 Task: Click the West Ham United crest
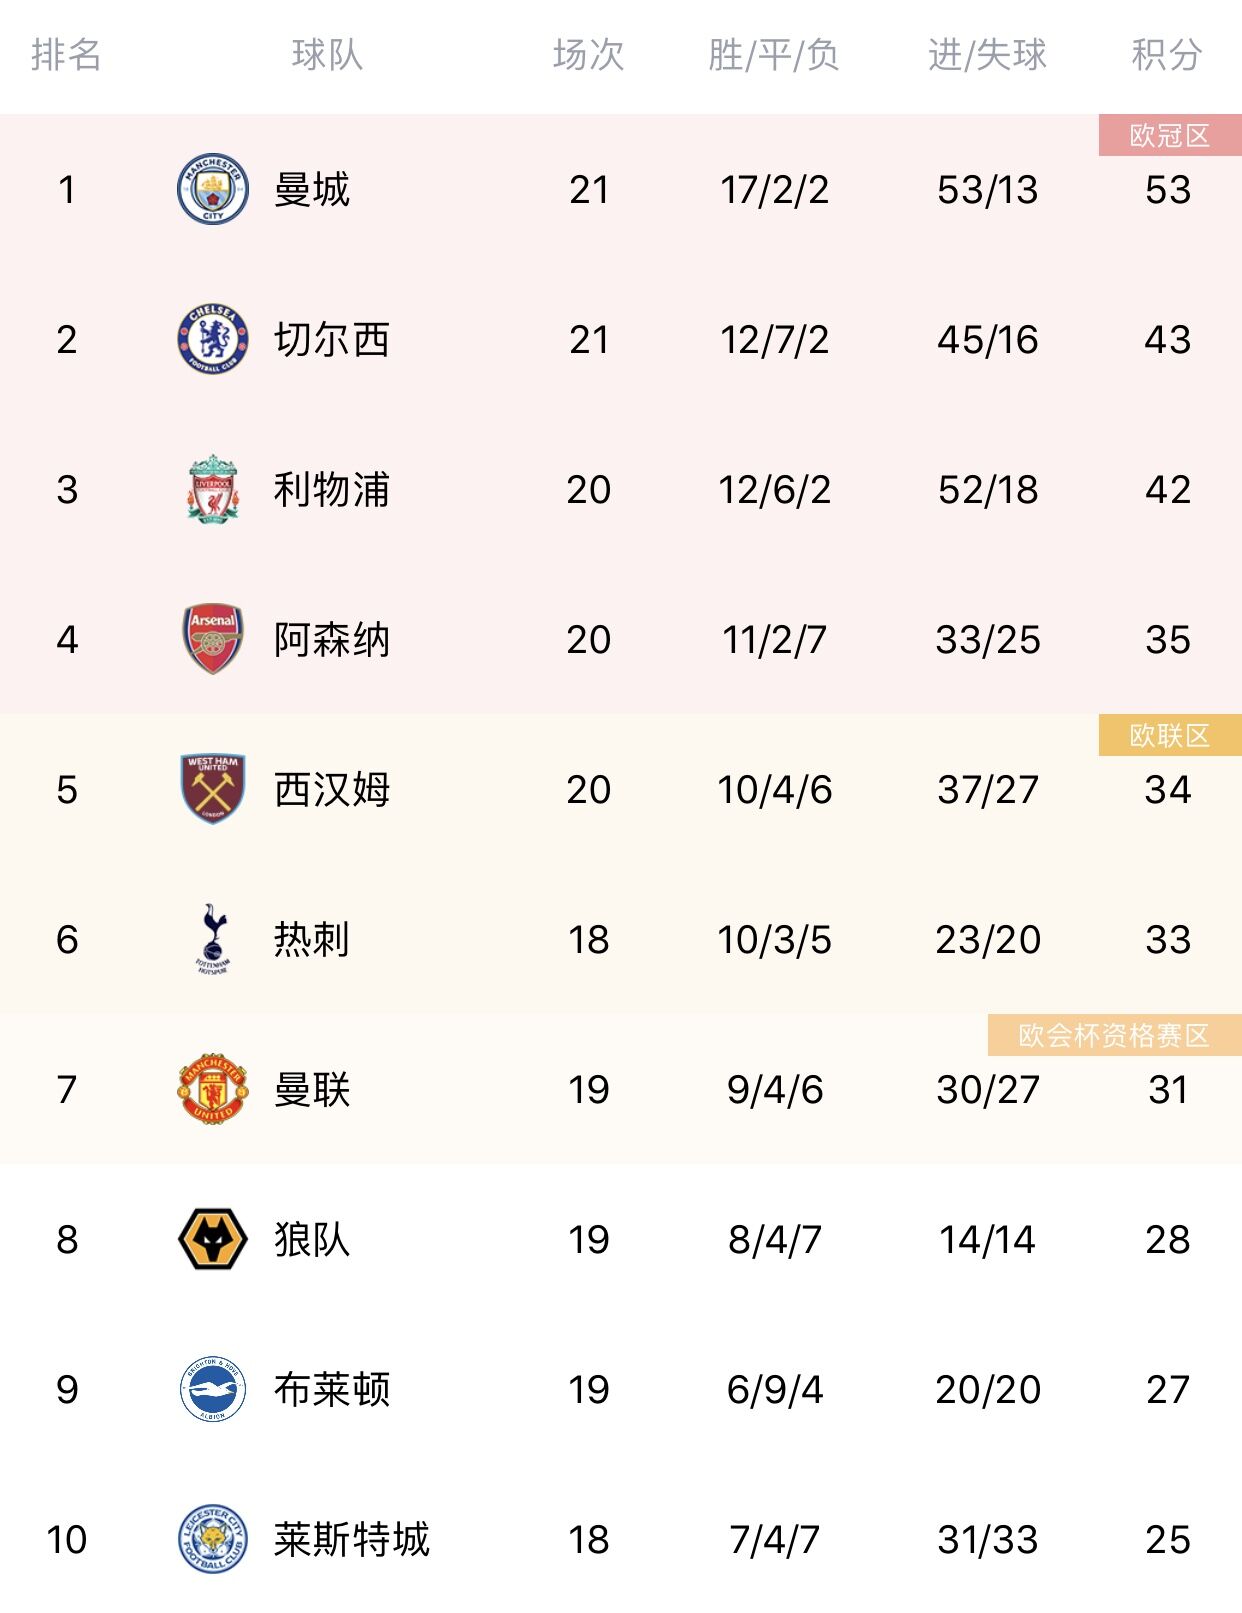coord(213,789)
